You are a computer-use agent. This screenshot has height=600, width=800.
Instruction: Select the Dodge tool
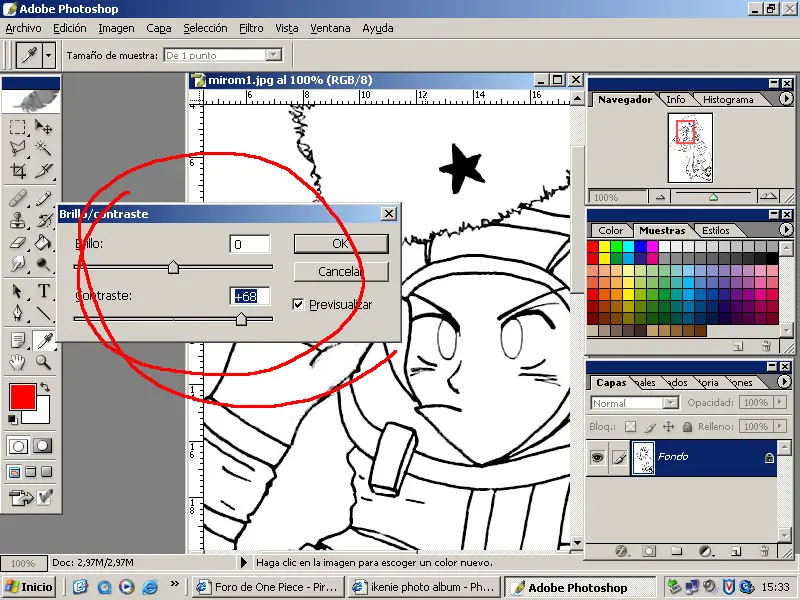click(x=43, y=264)
